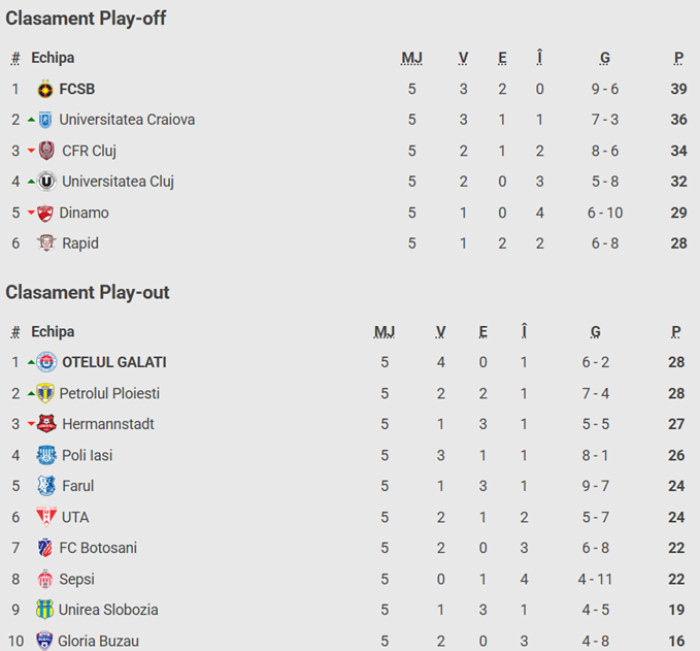
Task: Click the Hermannstadt team logo
Action: pos(47,424)
